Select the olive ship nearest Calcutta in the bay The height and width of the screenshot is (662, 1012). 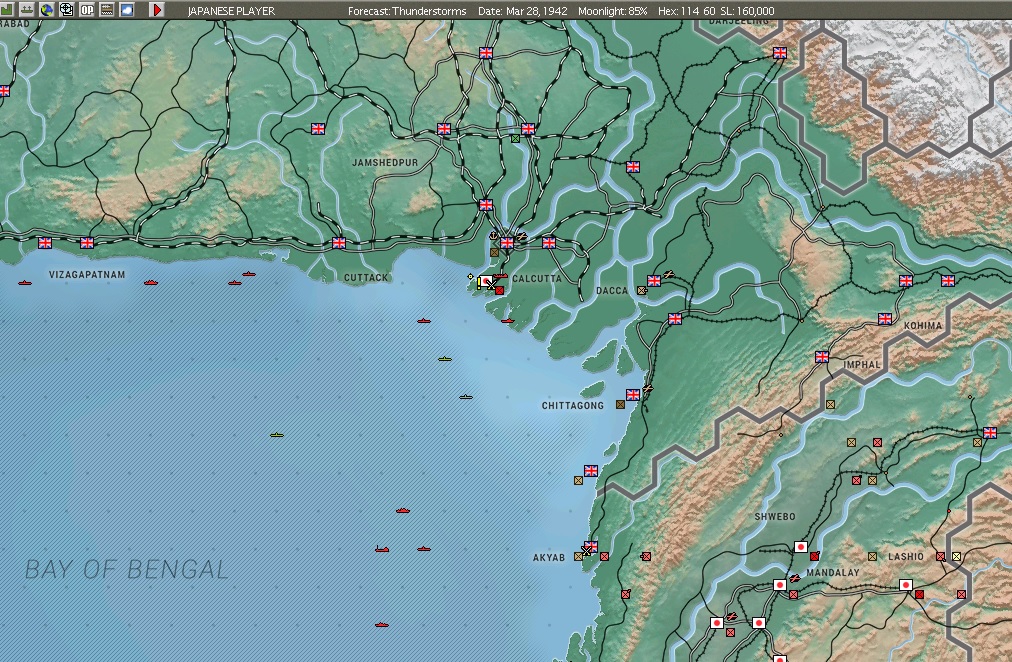tap(445, 359)
